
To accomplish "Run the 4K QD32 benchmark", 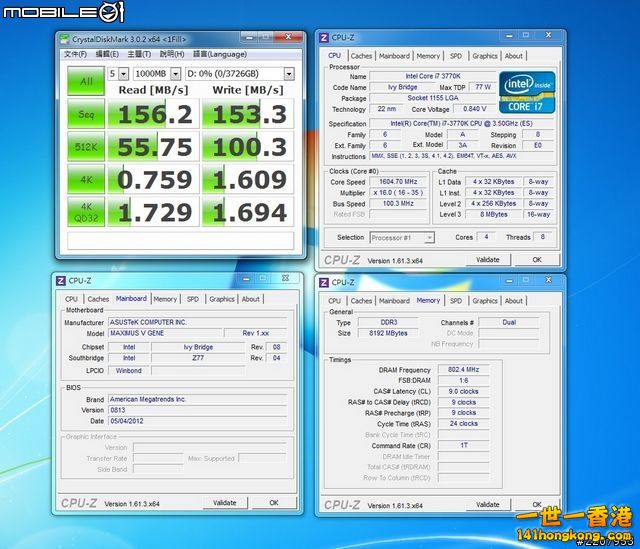I will tap(86, 212).
